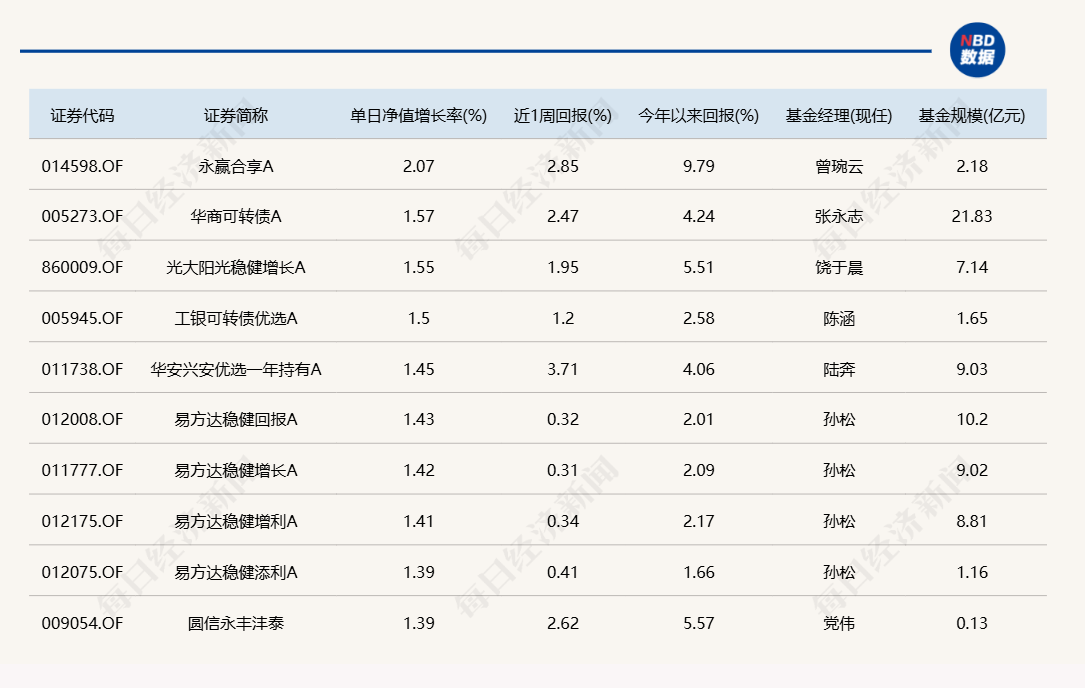
Task: Click fund manager 陆奔
Action: (x=838, y=369)
